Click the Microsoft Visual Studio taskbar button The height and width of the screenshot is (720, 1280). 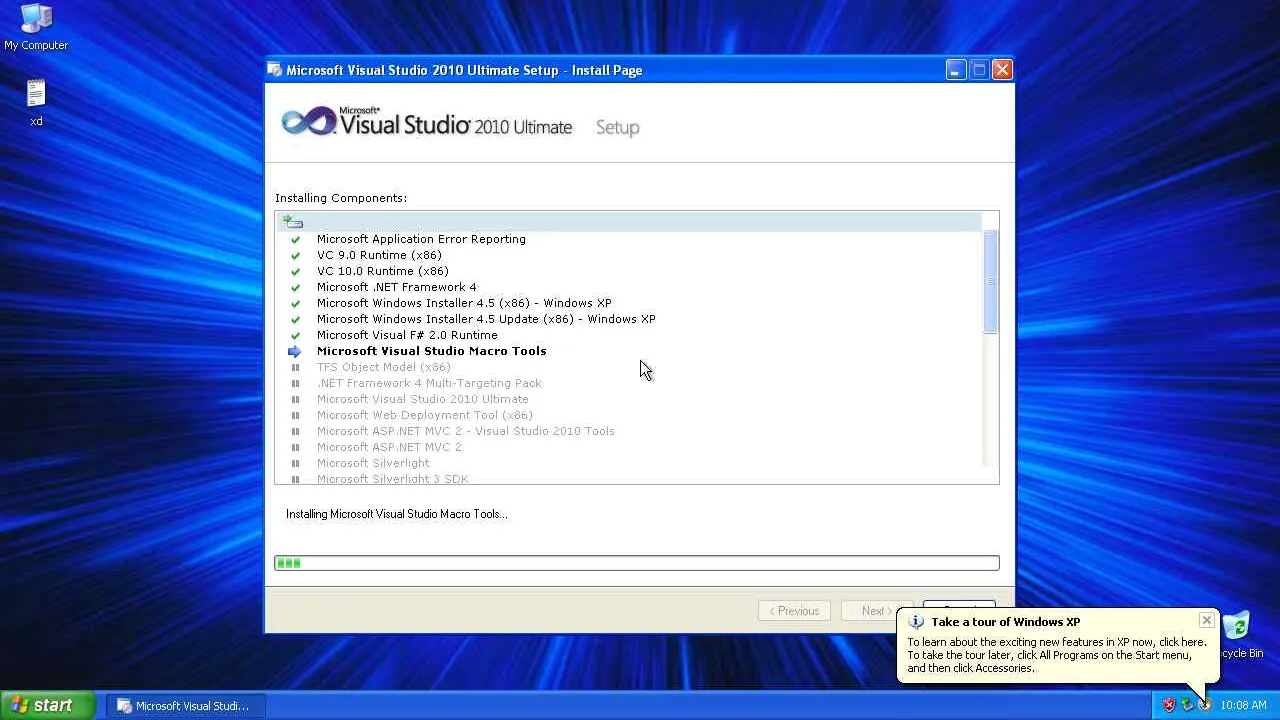click(186, 706)
